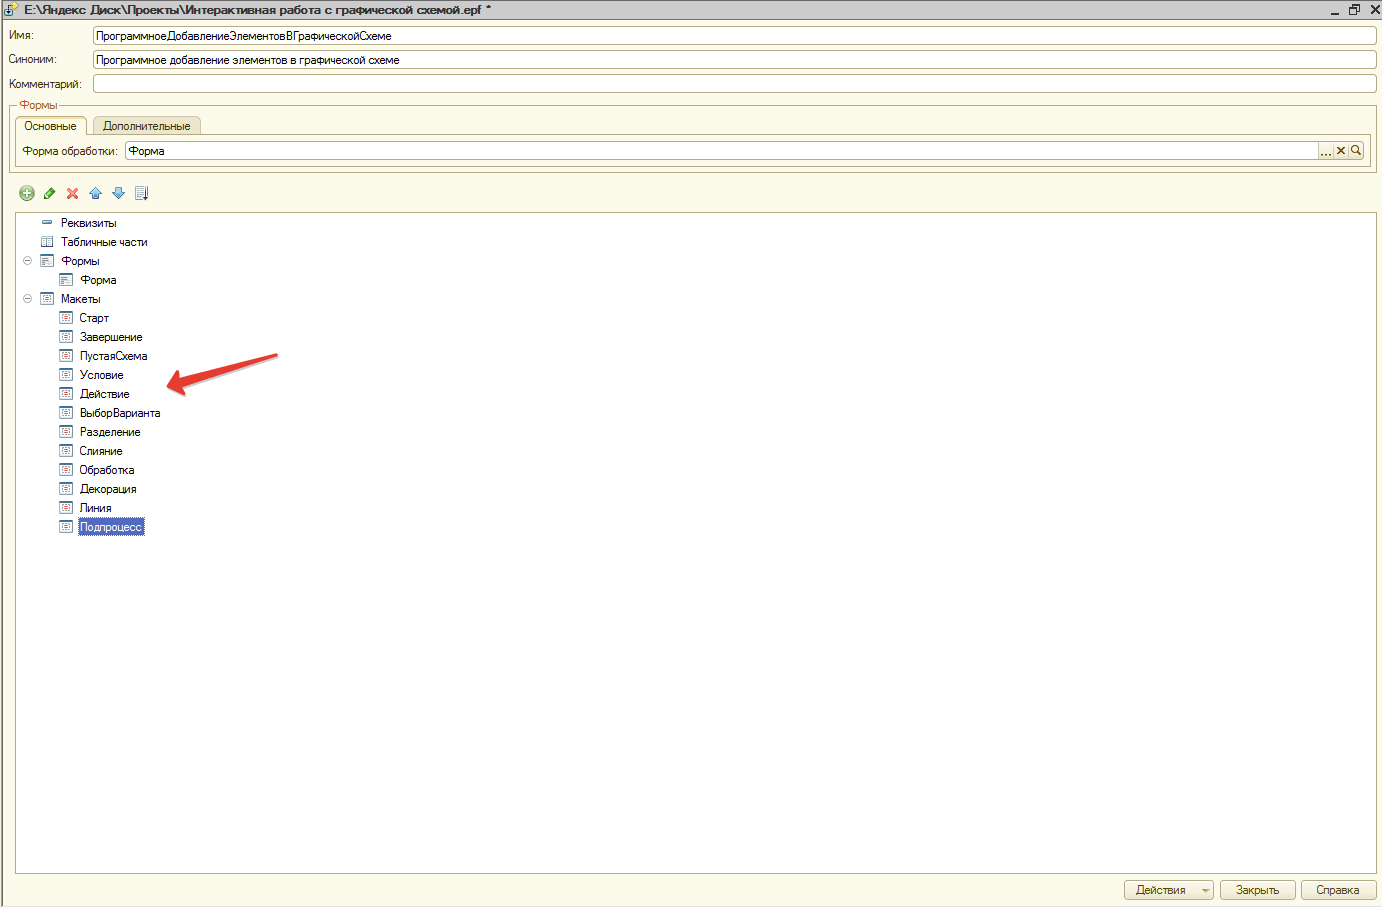Open Справка help button
Viewport: 1382px width, 908px height.
tap(1337, 890)
